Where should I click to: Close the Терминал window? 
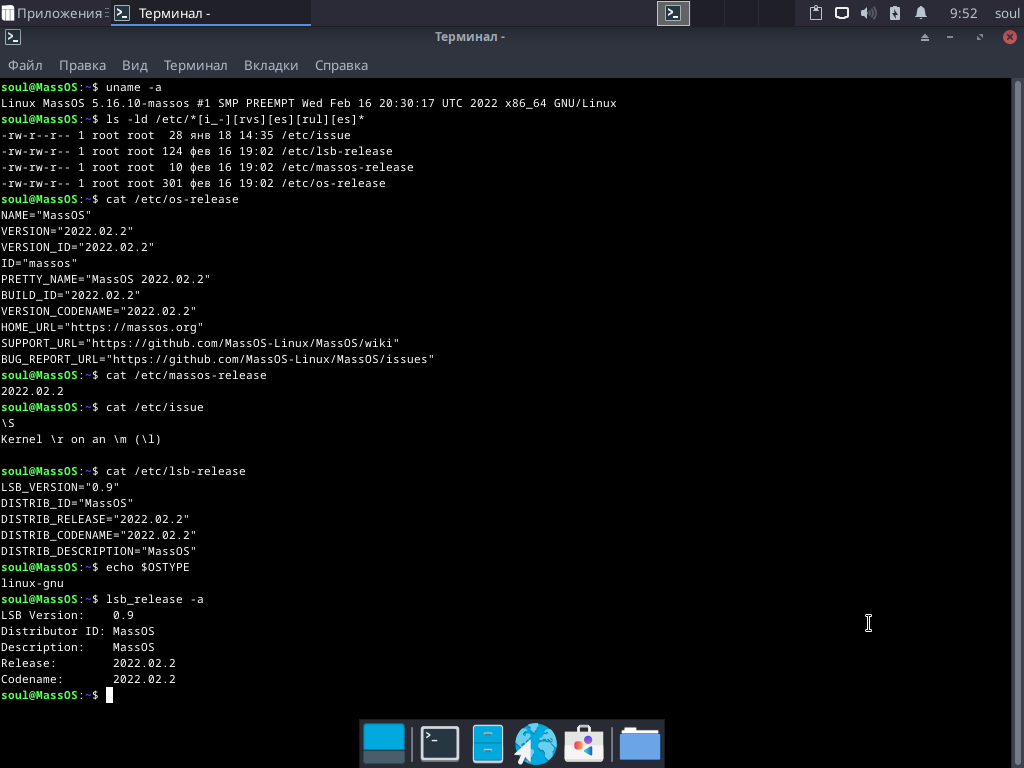click(1010, 37)
